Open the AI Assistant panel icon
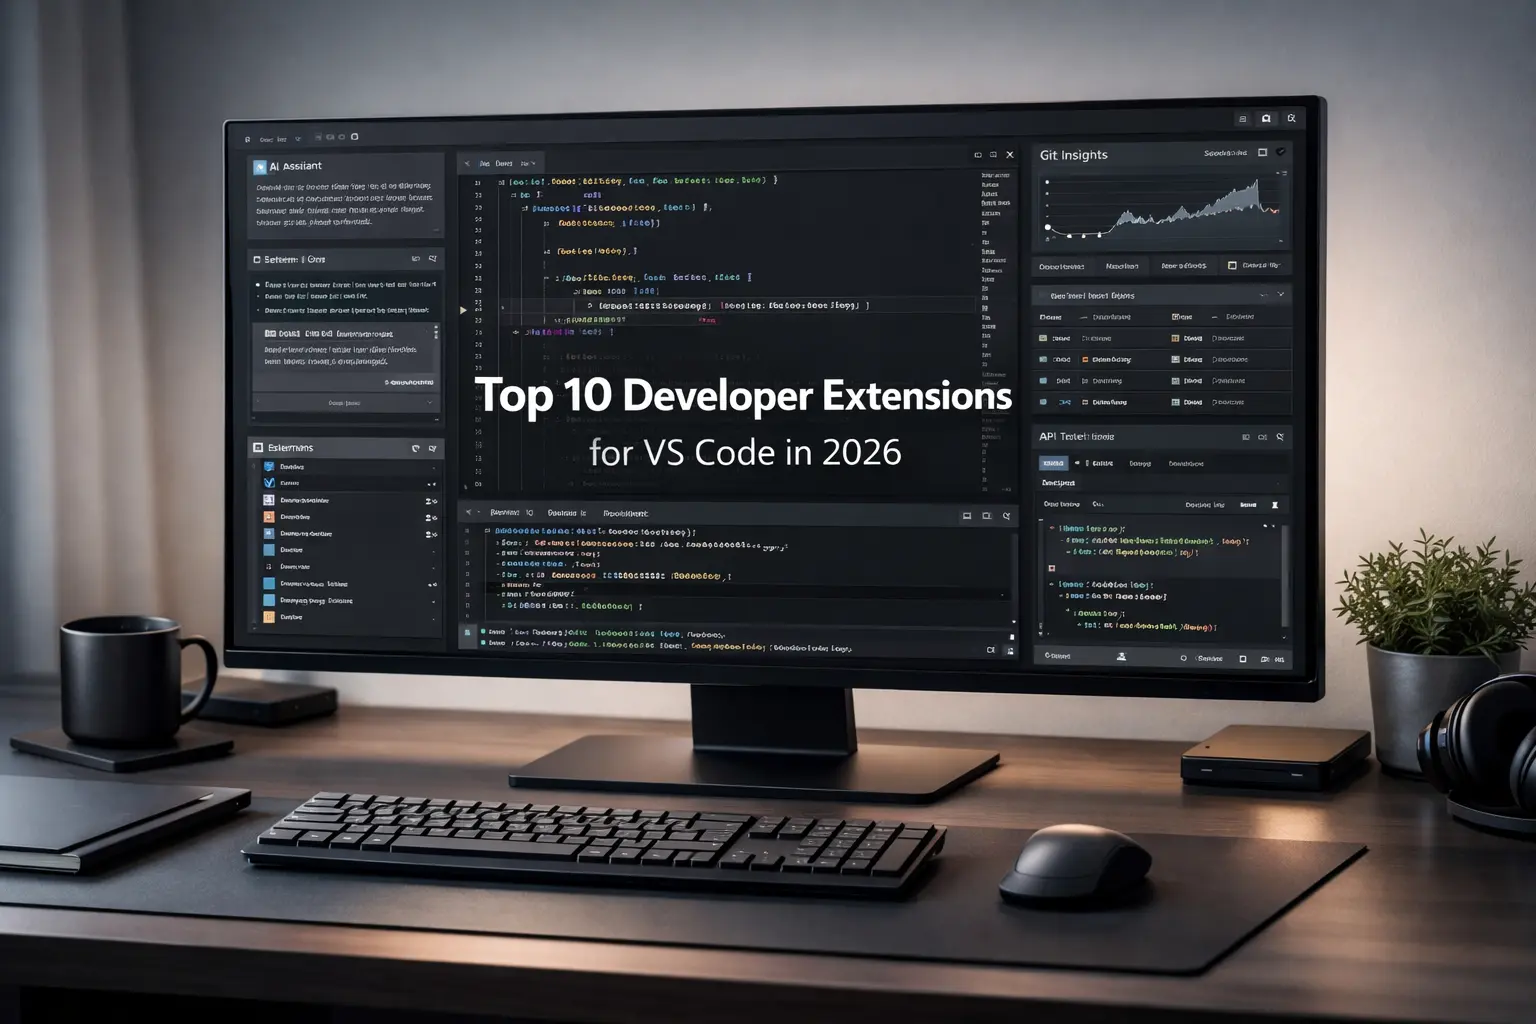The height and width of the screenshot is (1024, 1536). (258, 164)
